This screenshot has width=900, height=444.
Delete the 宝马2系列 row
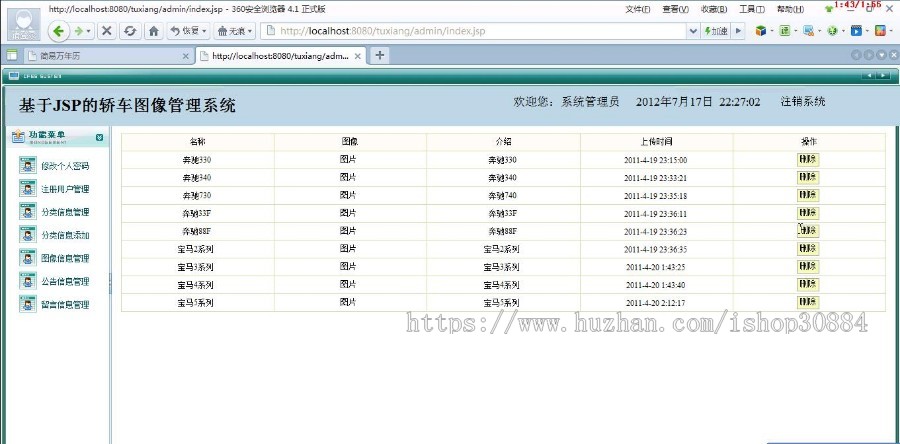click(808, 249)
